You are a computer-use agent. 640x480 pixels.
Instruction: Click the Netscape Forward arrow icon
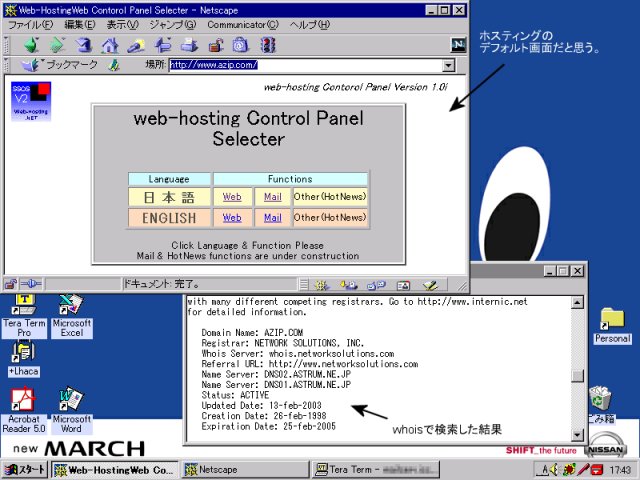click(x=57, y=45)
